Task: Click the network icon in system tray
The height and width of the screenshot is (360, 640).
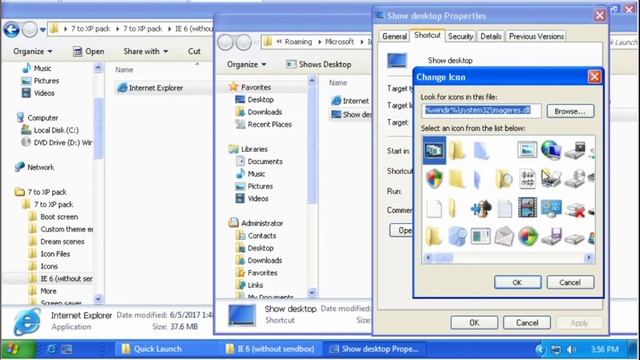Action: pos(556,349)
